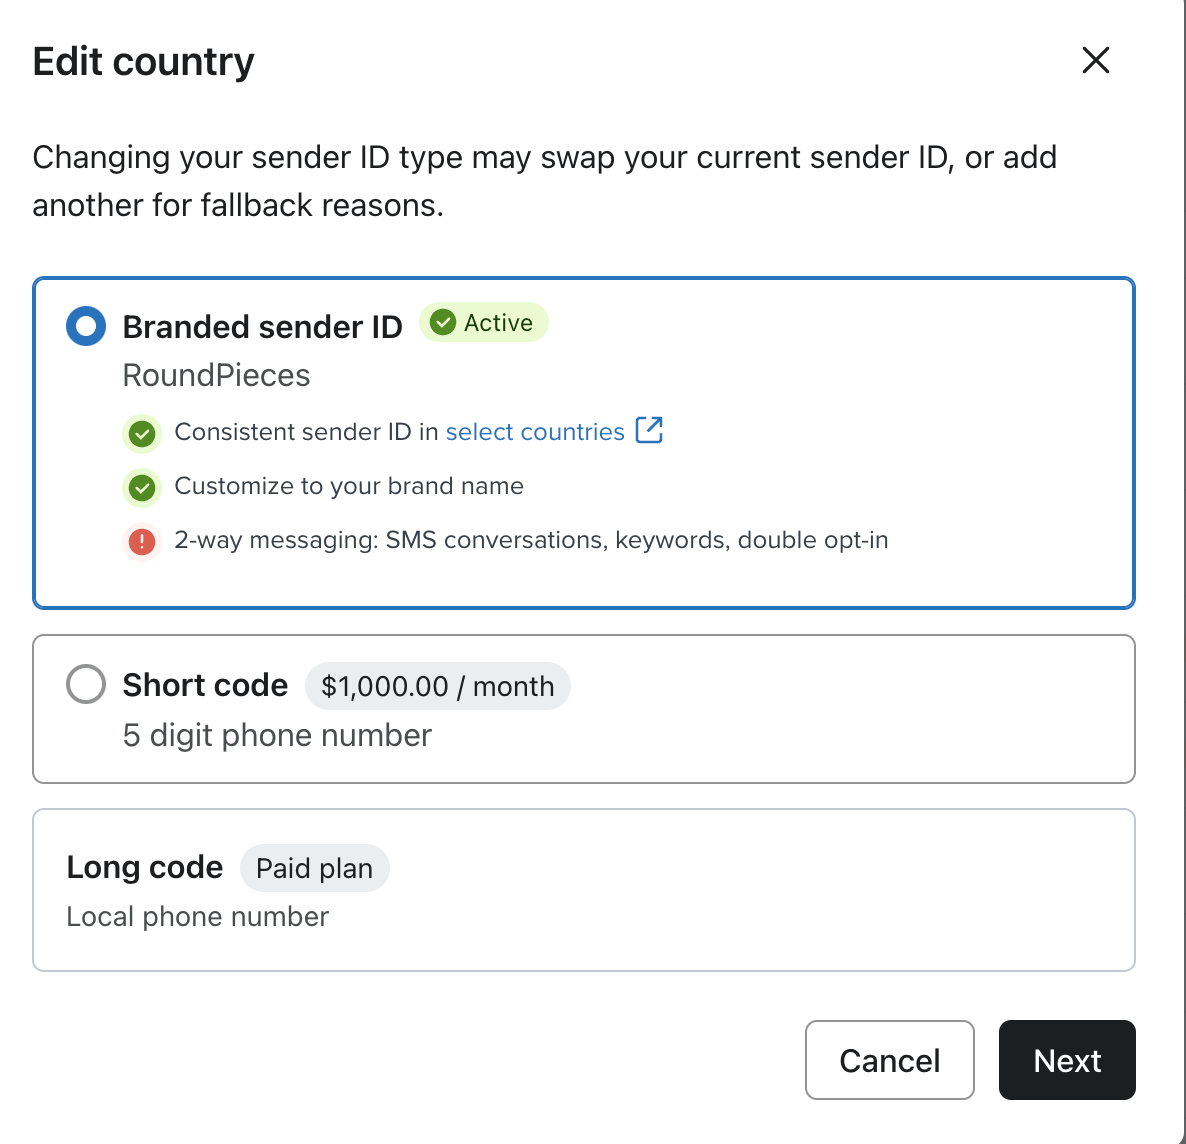Click the Active status badge
This screenshot has width=1186, height=1144.
483,322
